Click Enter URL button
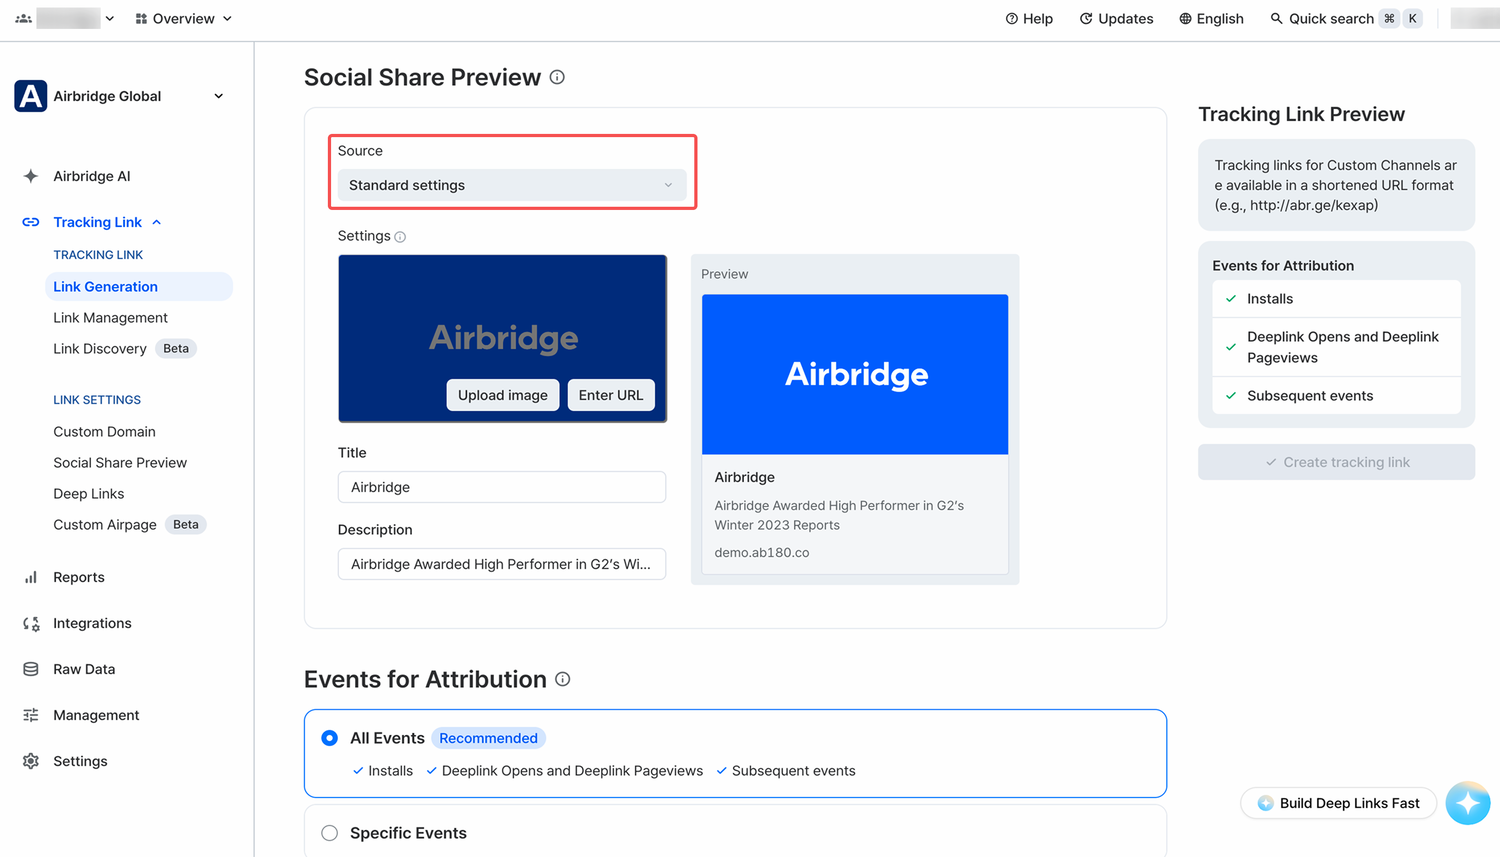This screenshot has width=1500, height=857. tap(611, 395)
